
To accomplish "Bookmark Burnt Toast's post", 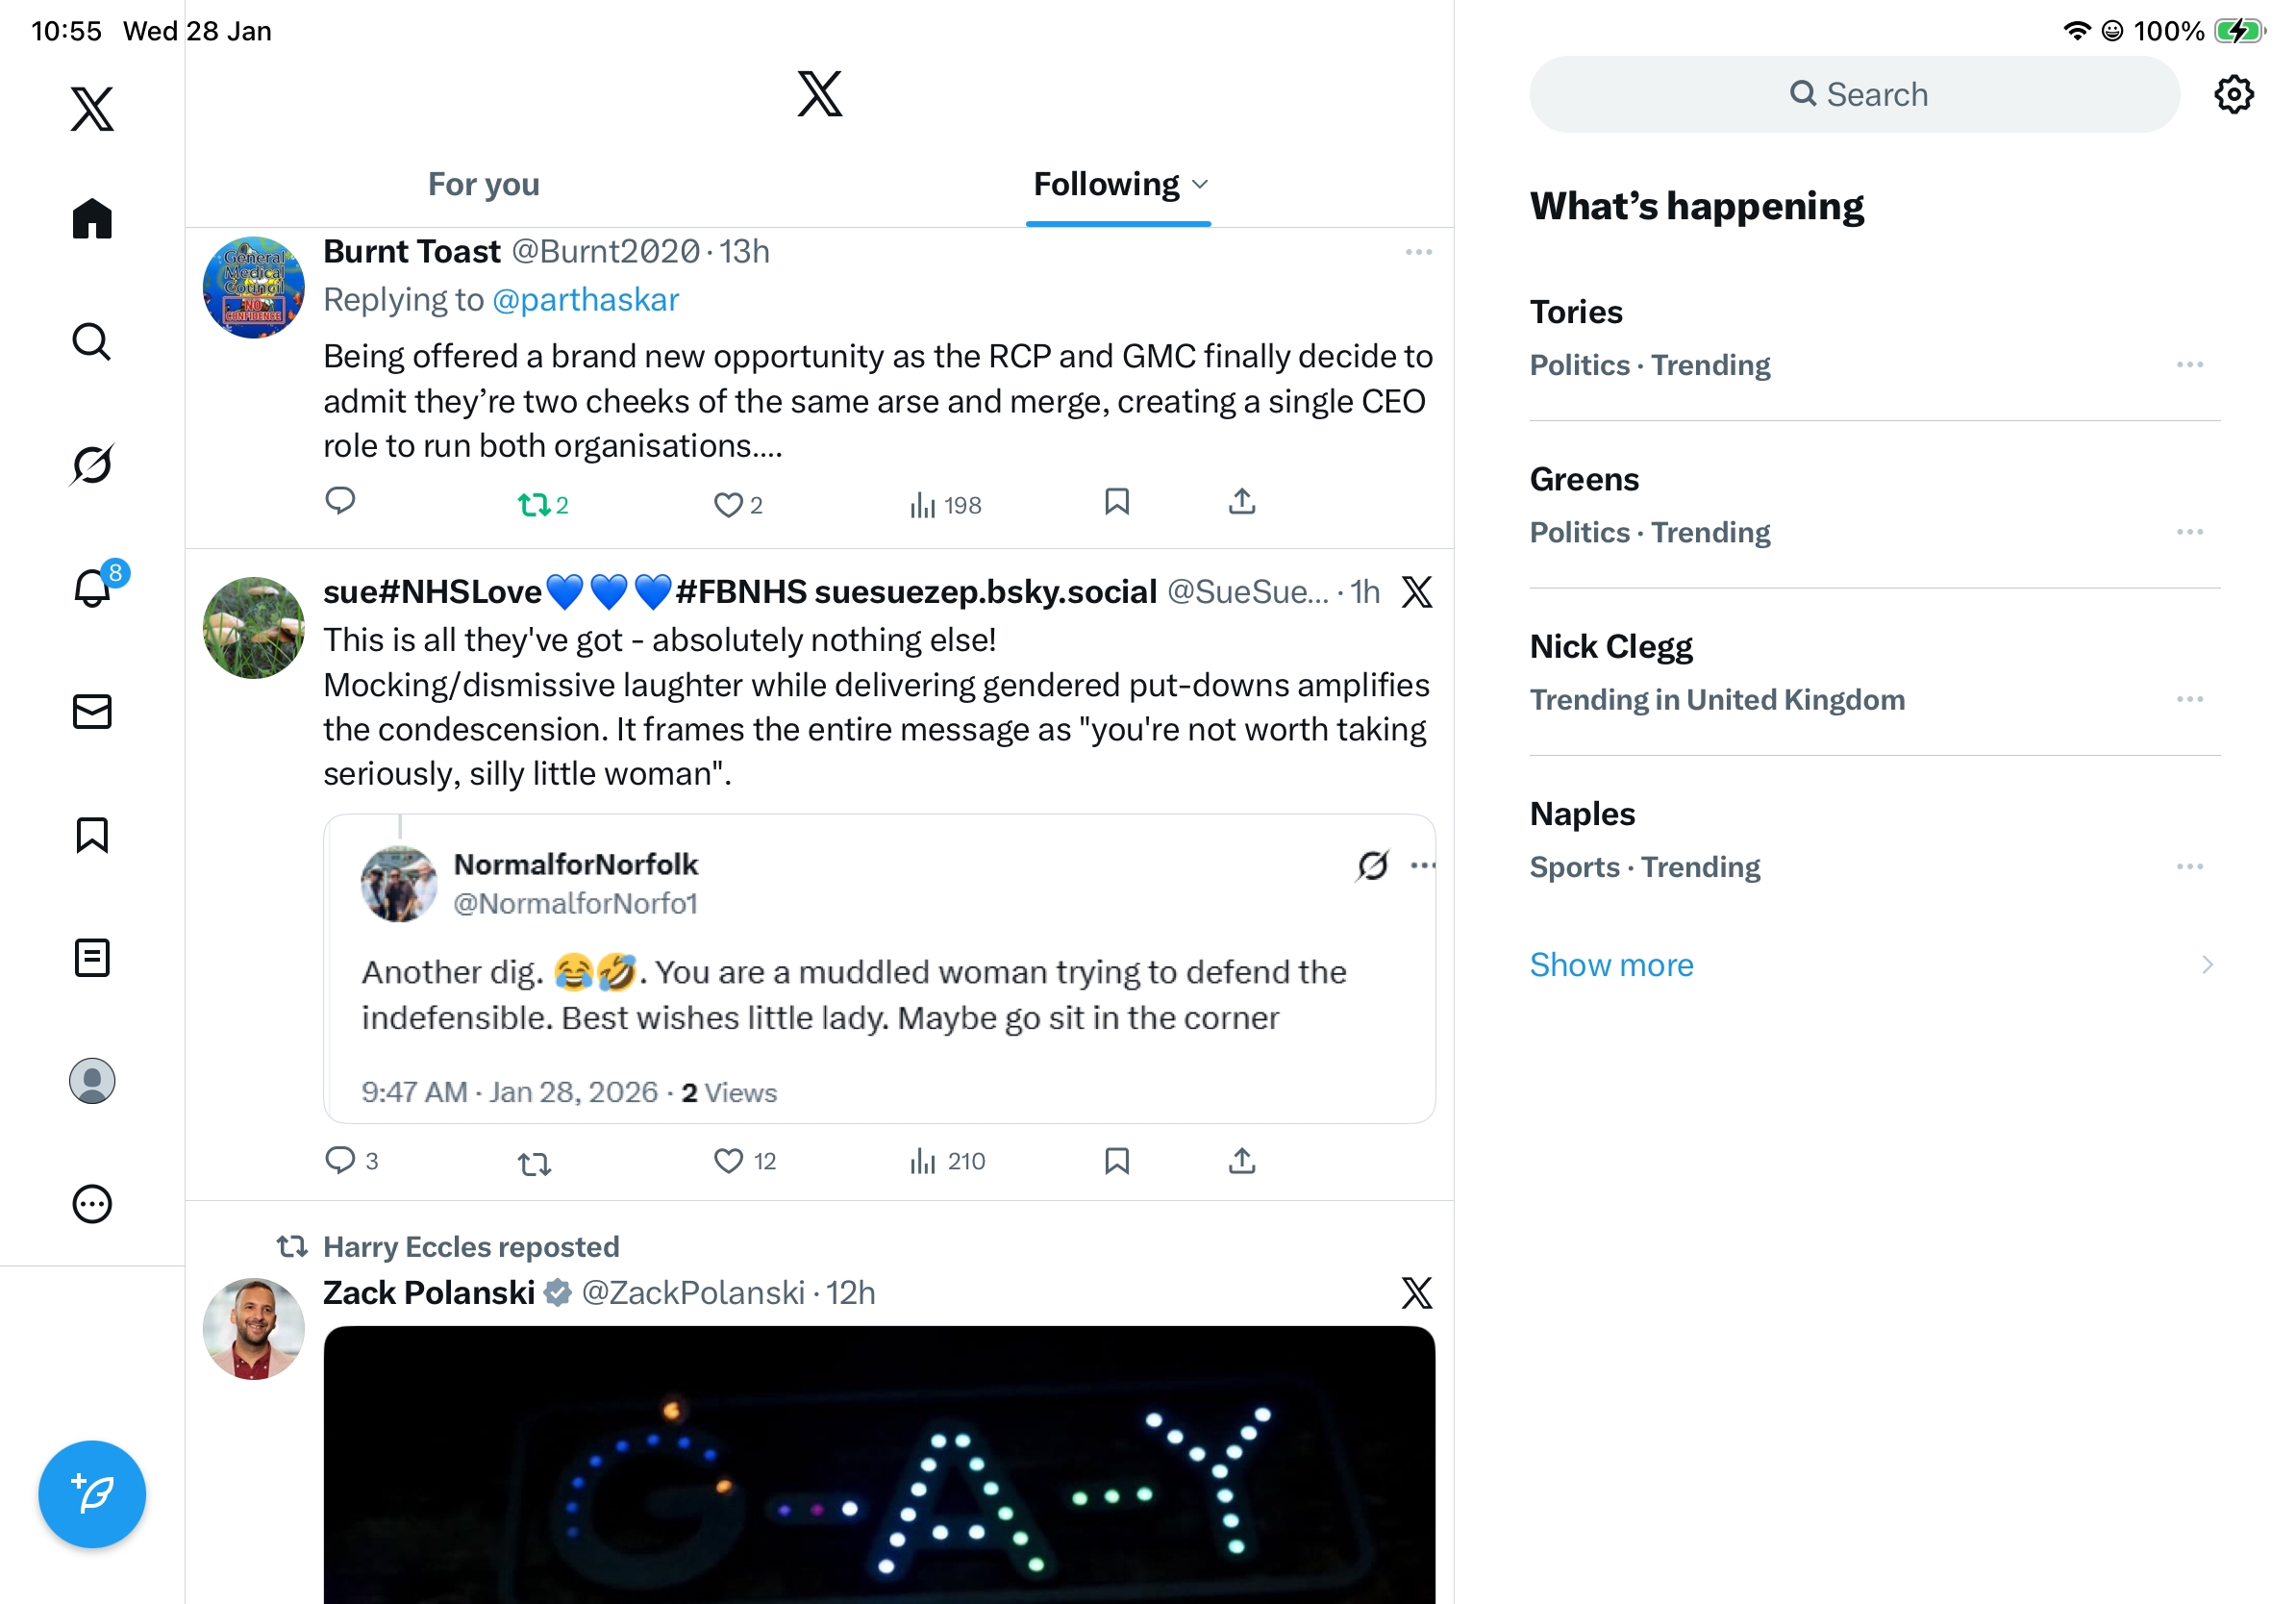I will click(x=1117, y=502).
